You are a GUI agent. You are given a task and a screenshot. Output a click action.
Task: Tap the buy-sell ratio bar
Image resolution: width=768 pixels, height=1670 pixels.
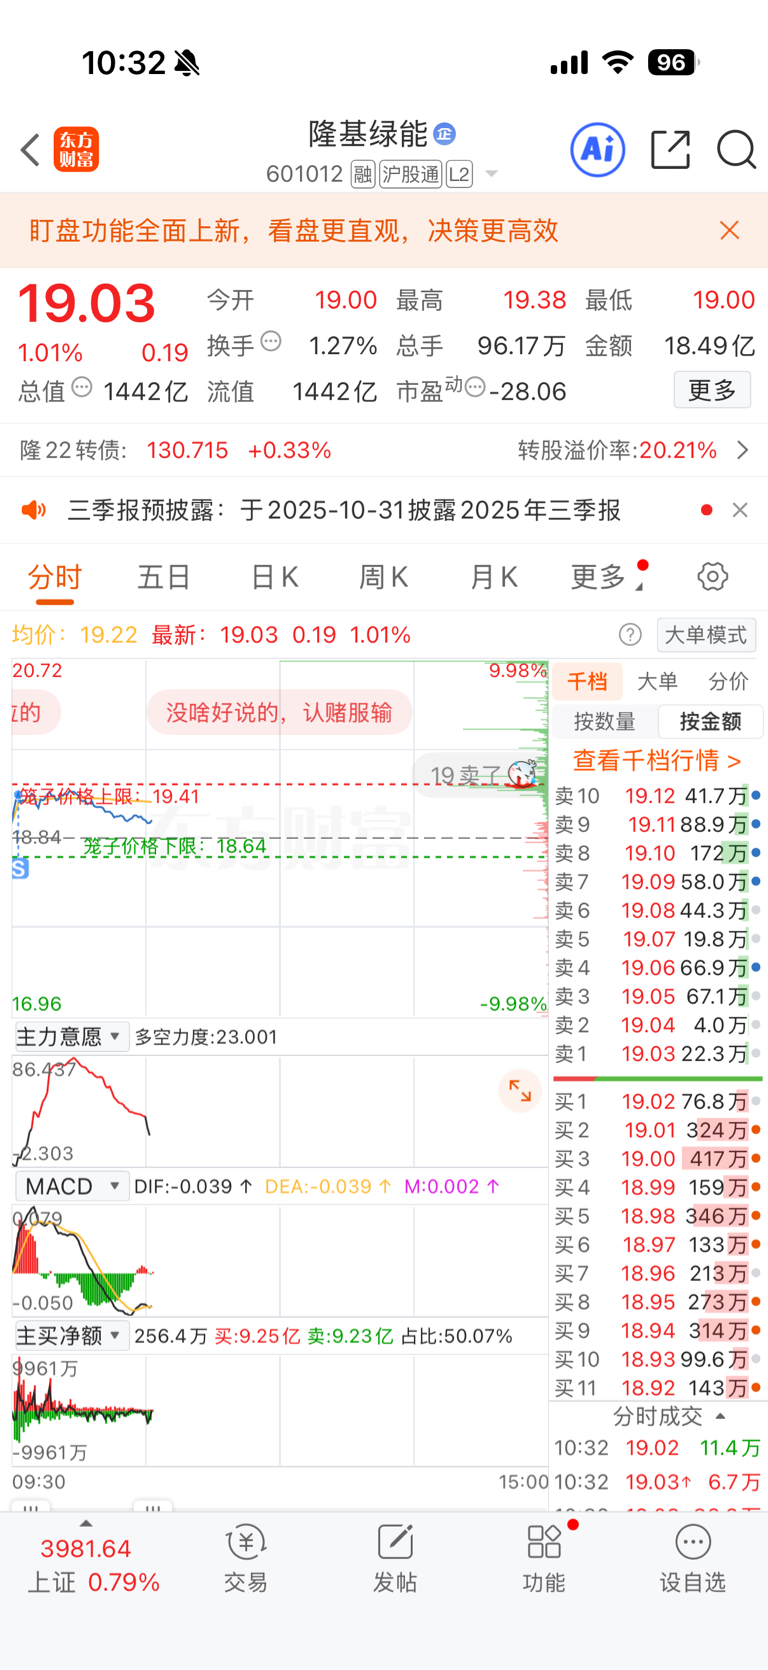click(657, 1079)
